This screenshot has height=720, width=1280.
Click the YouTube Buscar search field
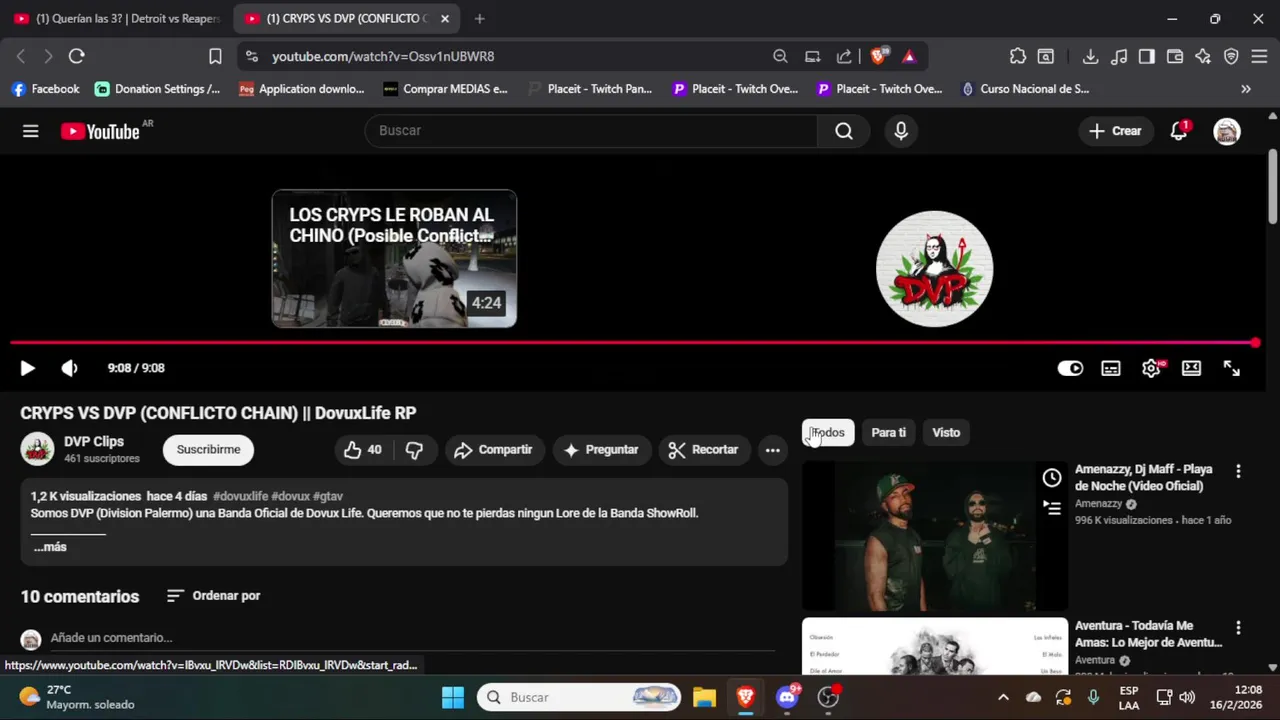tap(591, 131)
